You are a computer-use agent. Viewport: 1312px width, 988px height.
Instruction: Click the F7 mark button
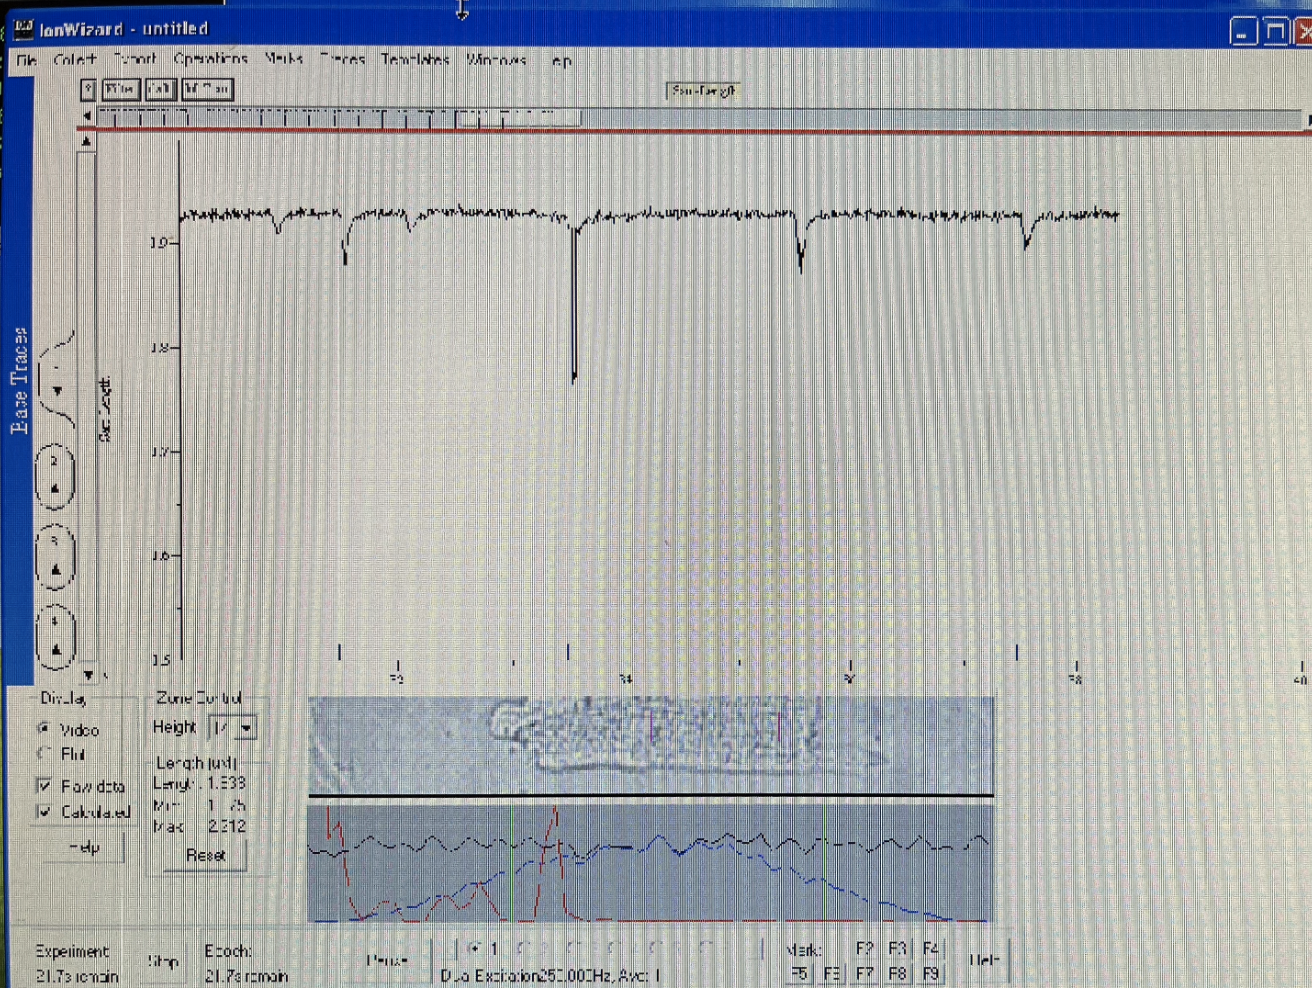(865, 972)
